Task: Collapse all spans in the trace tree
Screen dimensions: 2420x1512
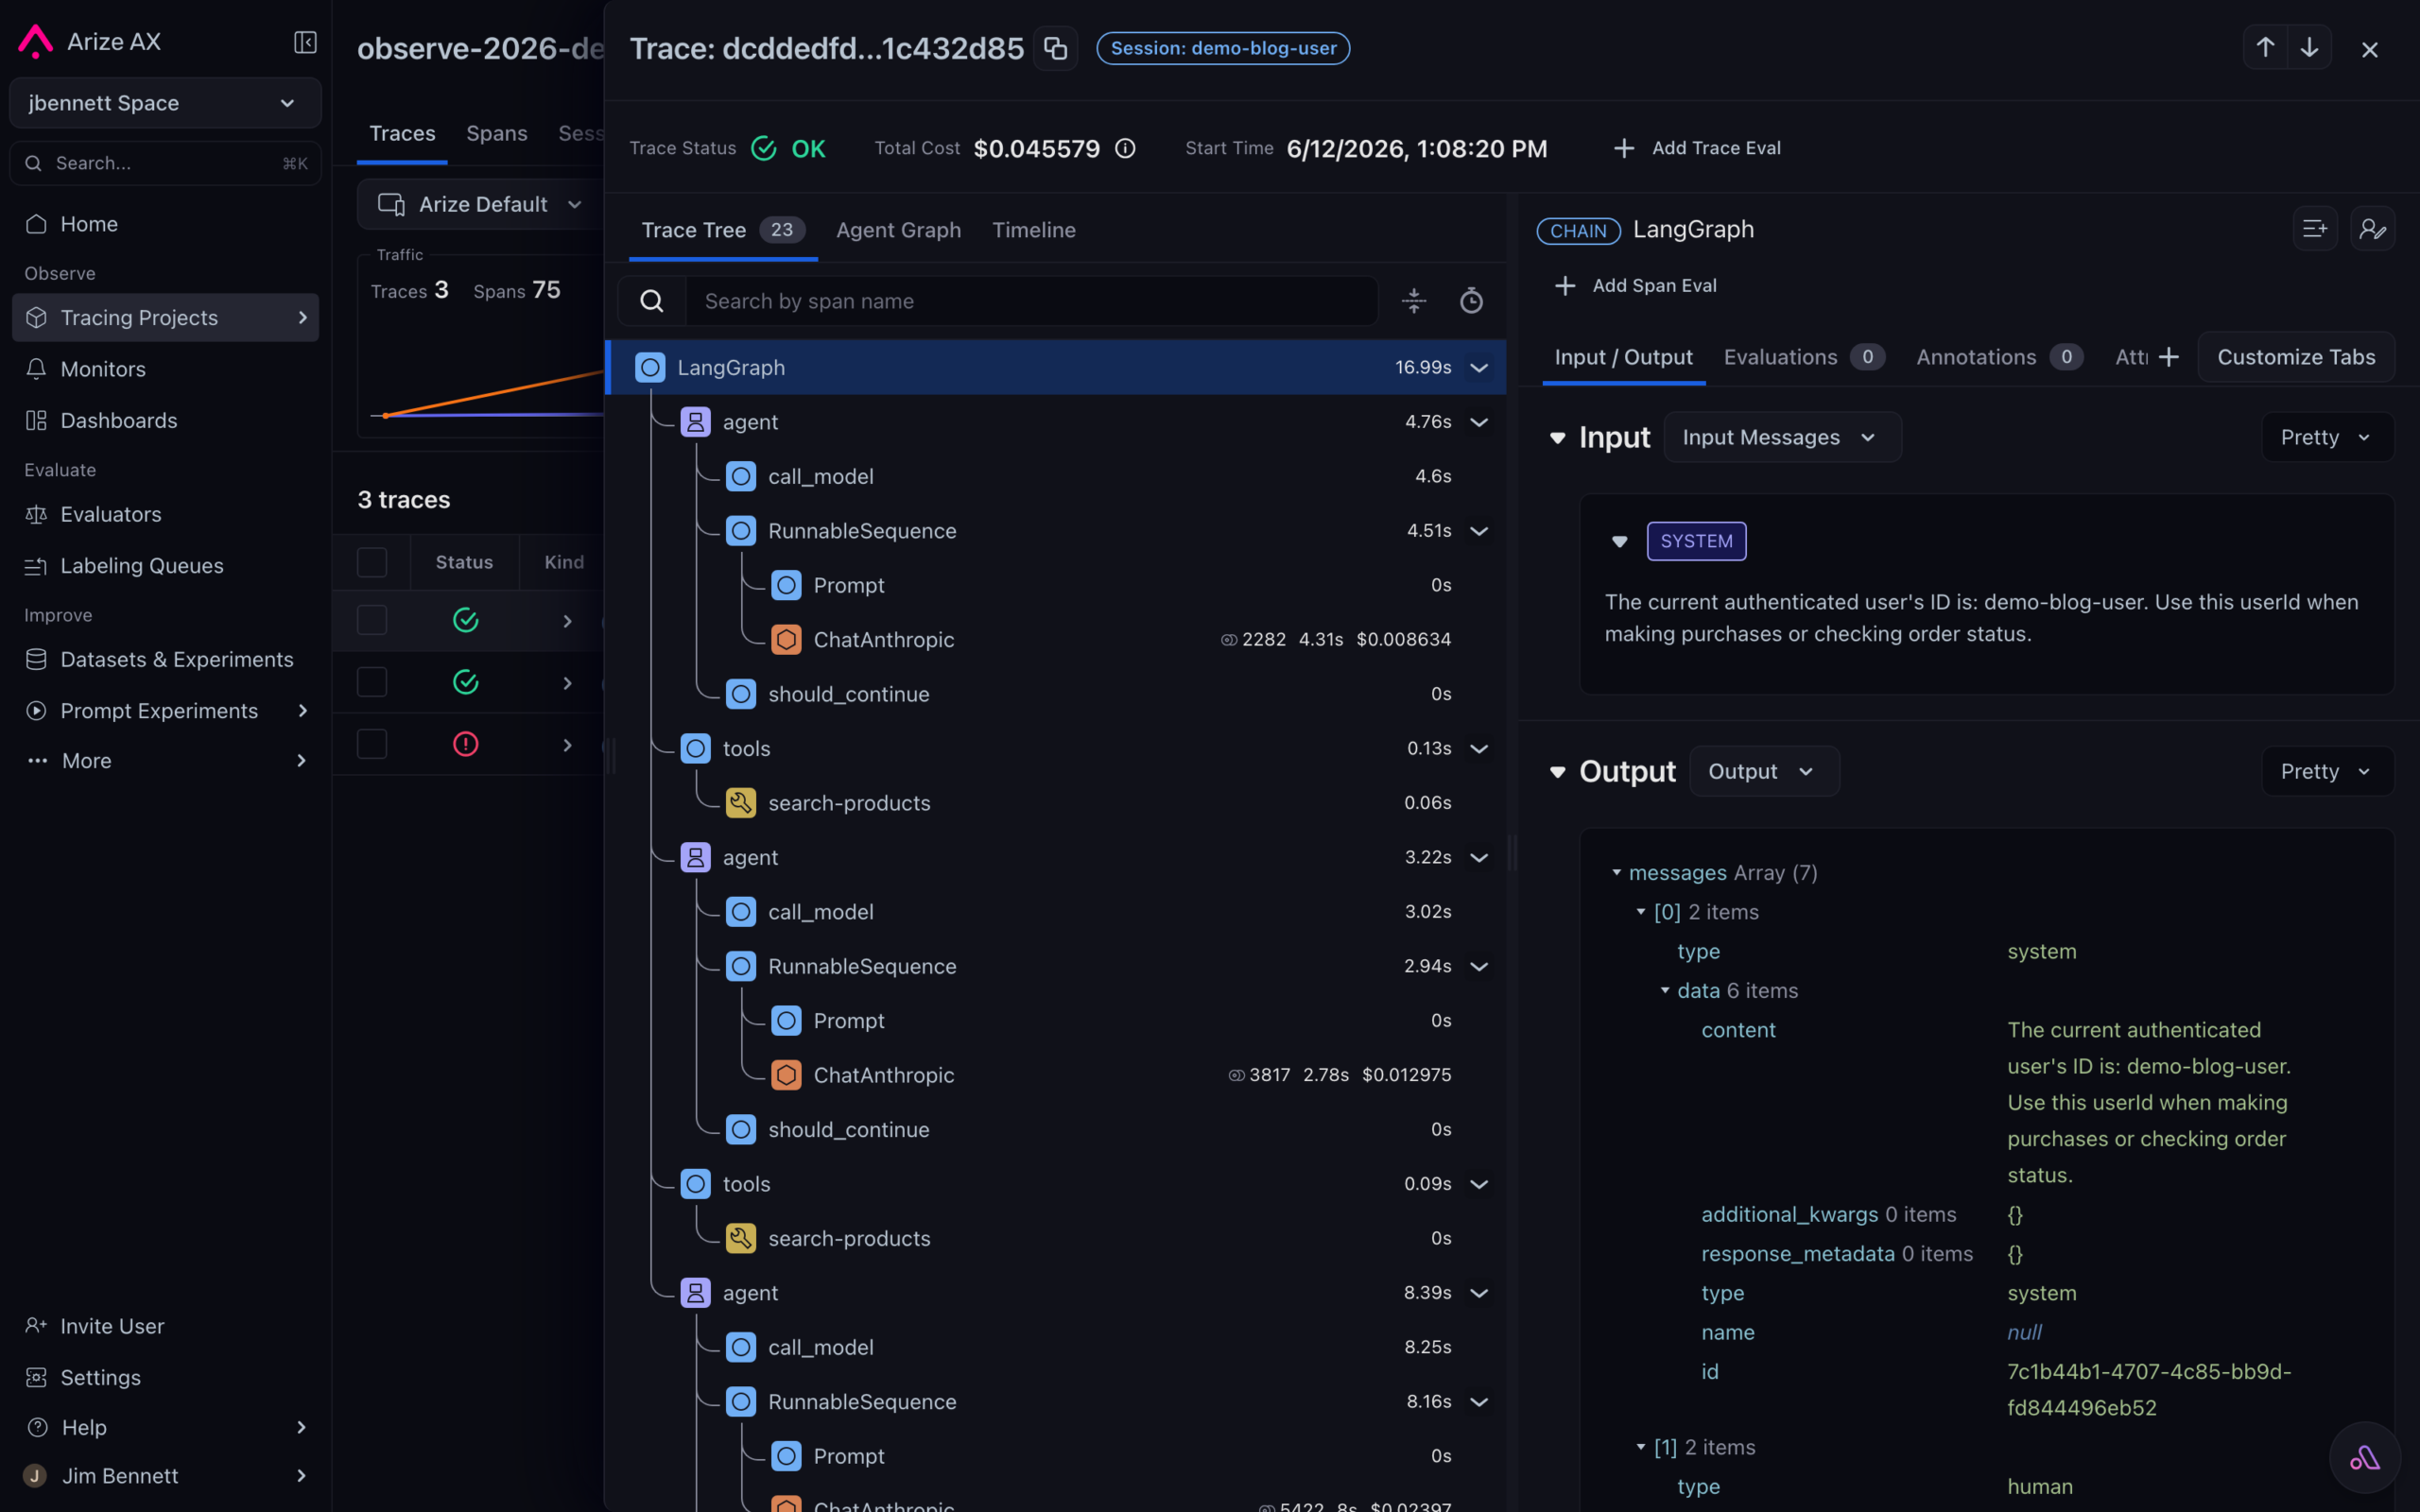Action: (x=1414, y=301)
